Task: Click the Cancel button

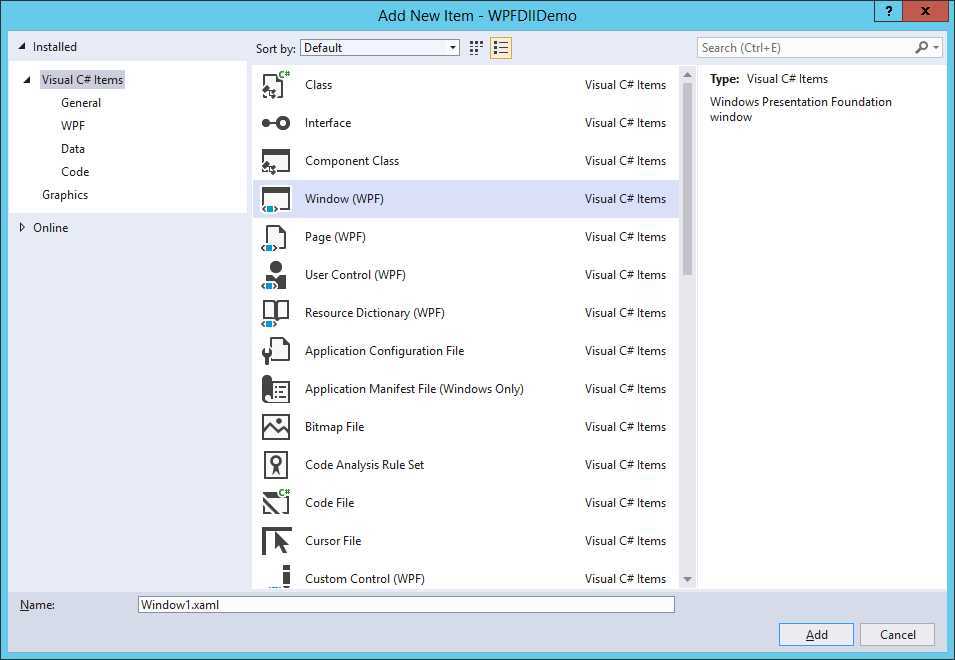Action: 898,634
